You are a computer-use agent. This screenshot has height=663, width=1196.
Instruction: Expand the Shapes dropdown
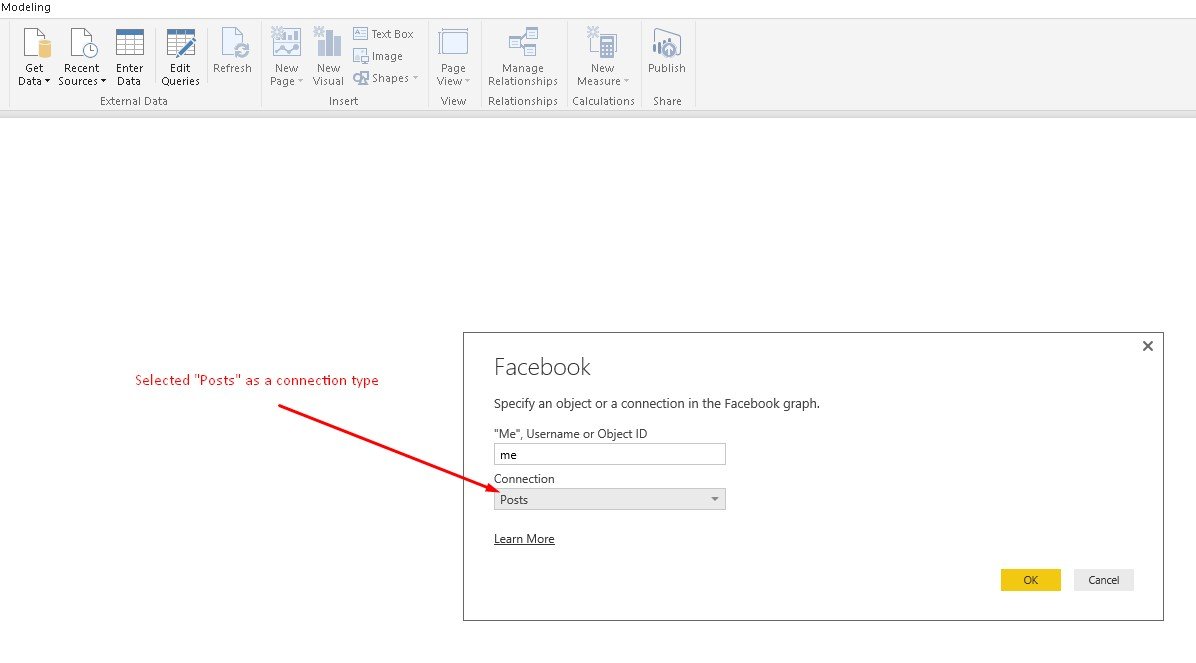pos(387,78)
